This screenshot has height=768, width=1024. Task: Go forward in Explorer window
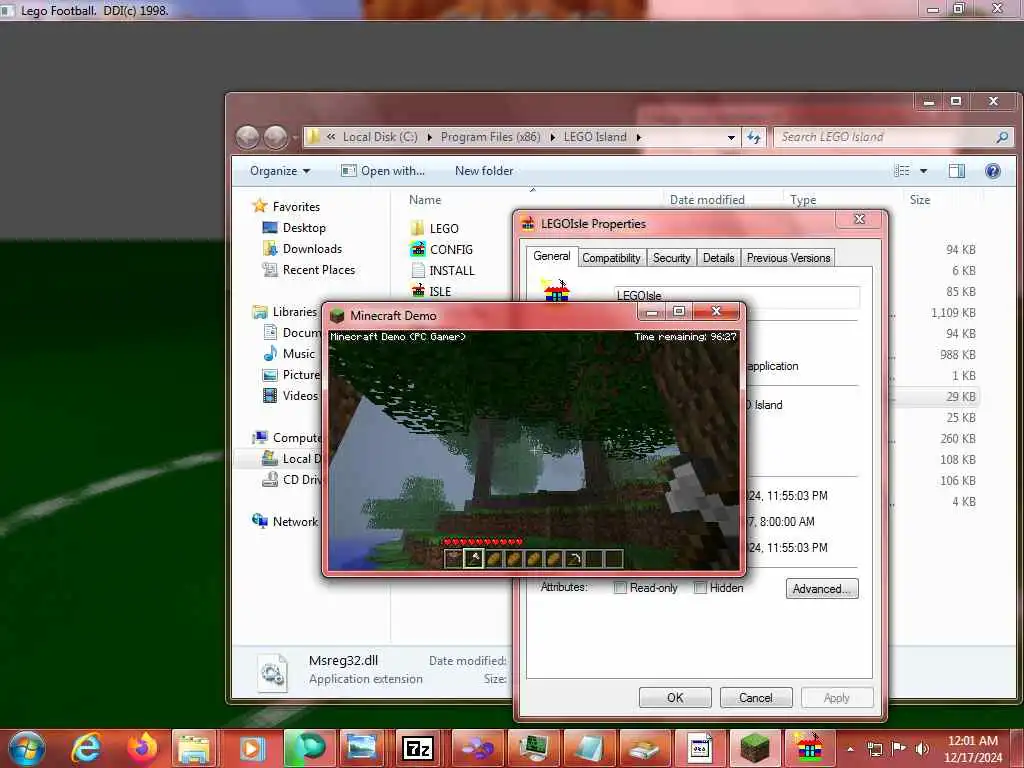[x=275, y=137]
